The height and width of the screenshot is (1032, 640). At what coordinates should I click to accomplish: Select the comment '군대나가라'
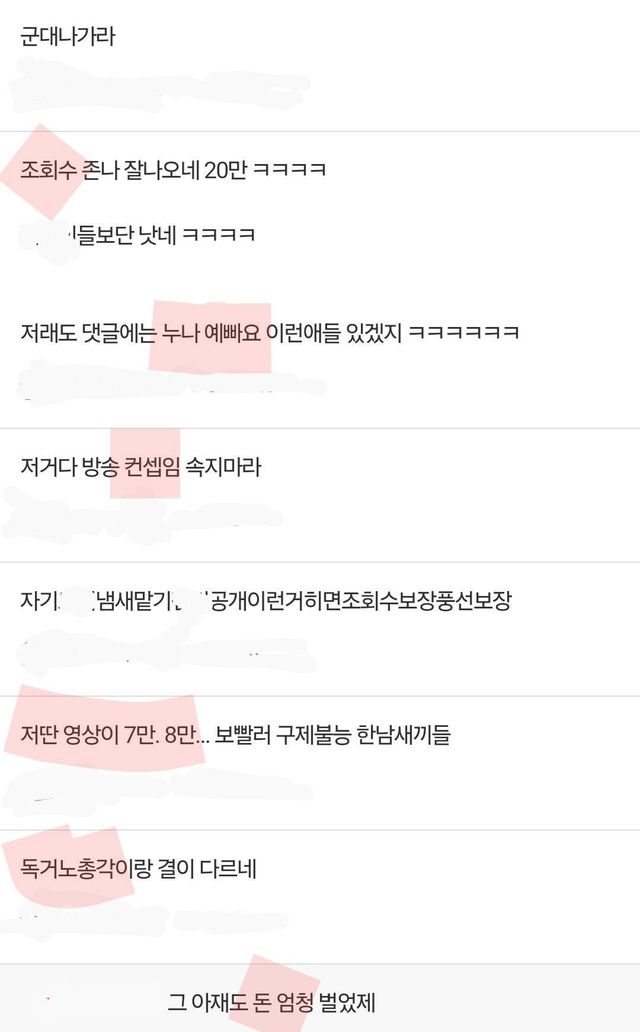[68, 36]
